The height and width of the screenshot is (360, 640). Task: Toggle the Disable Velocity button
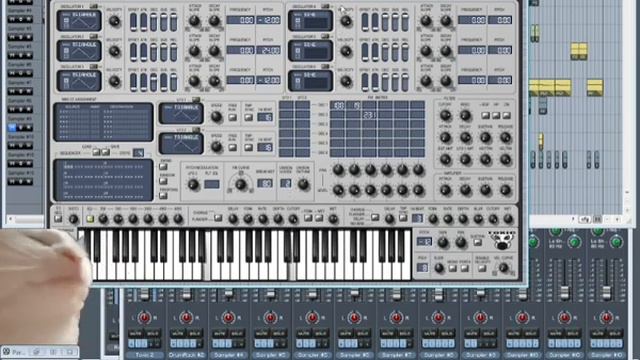482,269
